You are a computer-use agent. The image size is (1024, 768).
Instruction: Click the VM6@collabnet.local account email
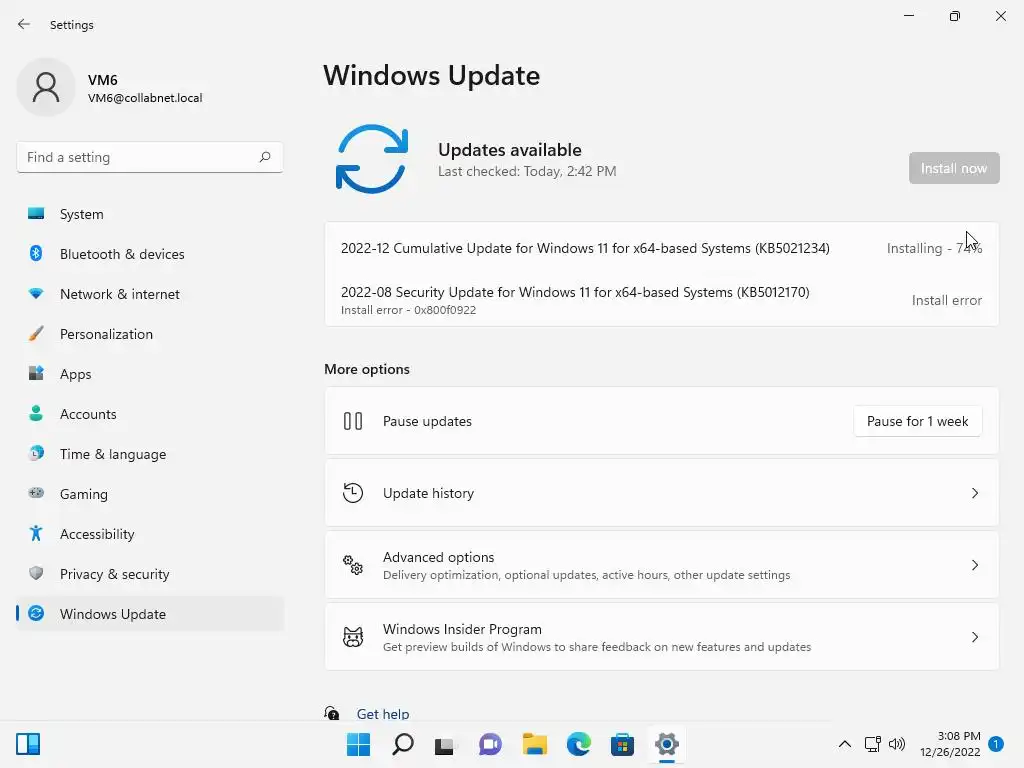(145, 98)
